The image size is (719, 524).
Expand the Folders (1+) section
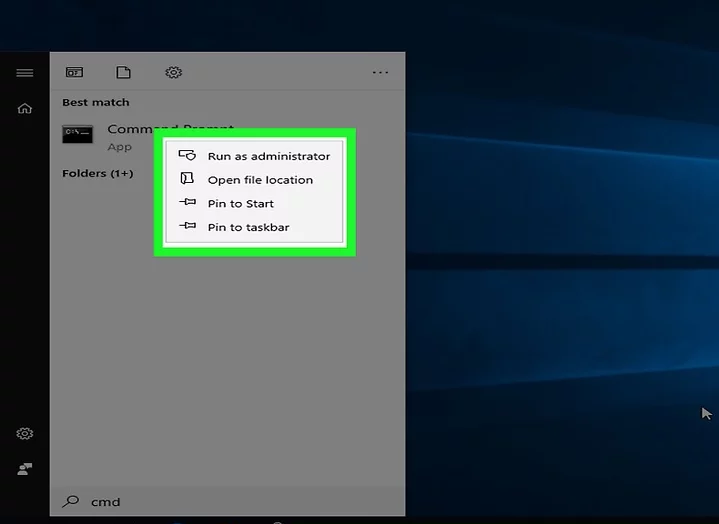(97, 174)
